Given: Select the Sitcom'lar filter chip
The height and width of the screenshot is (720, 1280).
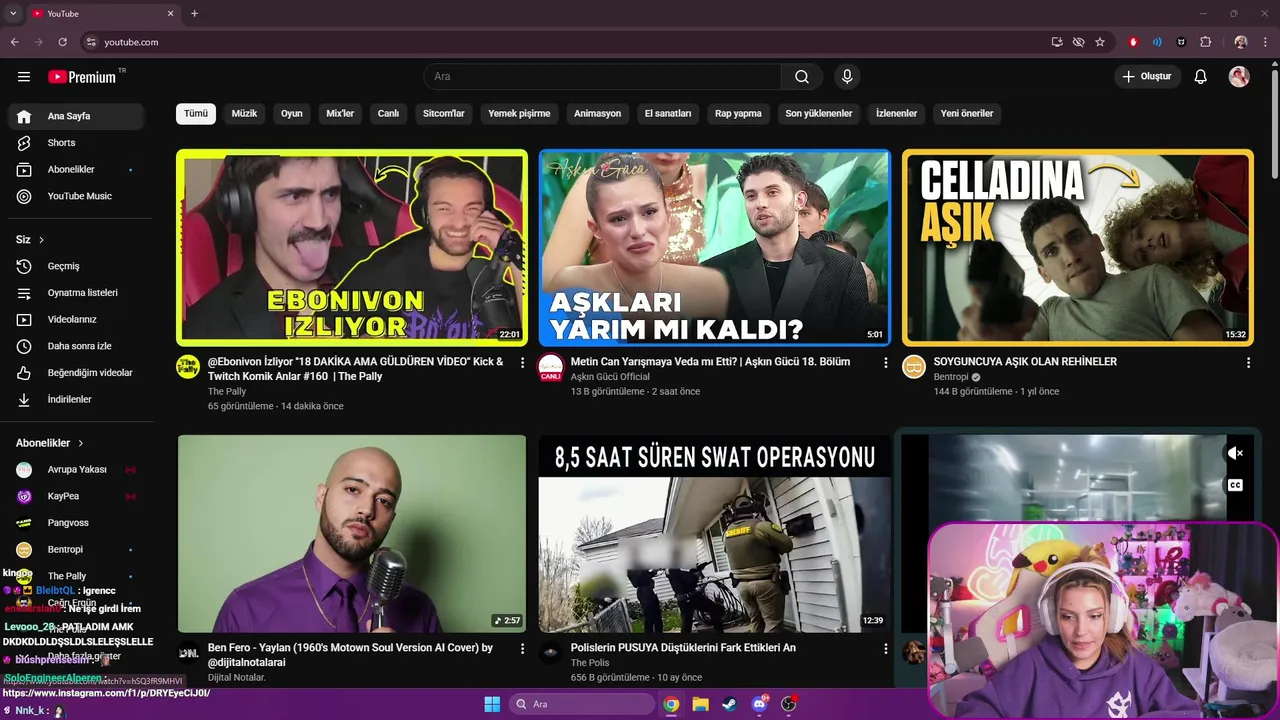Looking at the screenshot, I should tap(444, 114).
